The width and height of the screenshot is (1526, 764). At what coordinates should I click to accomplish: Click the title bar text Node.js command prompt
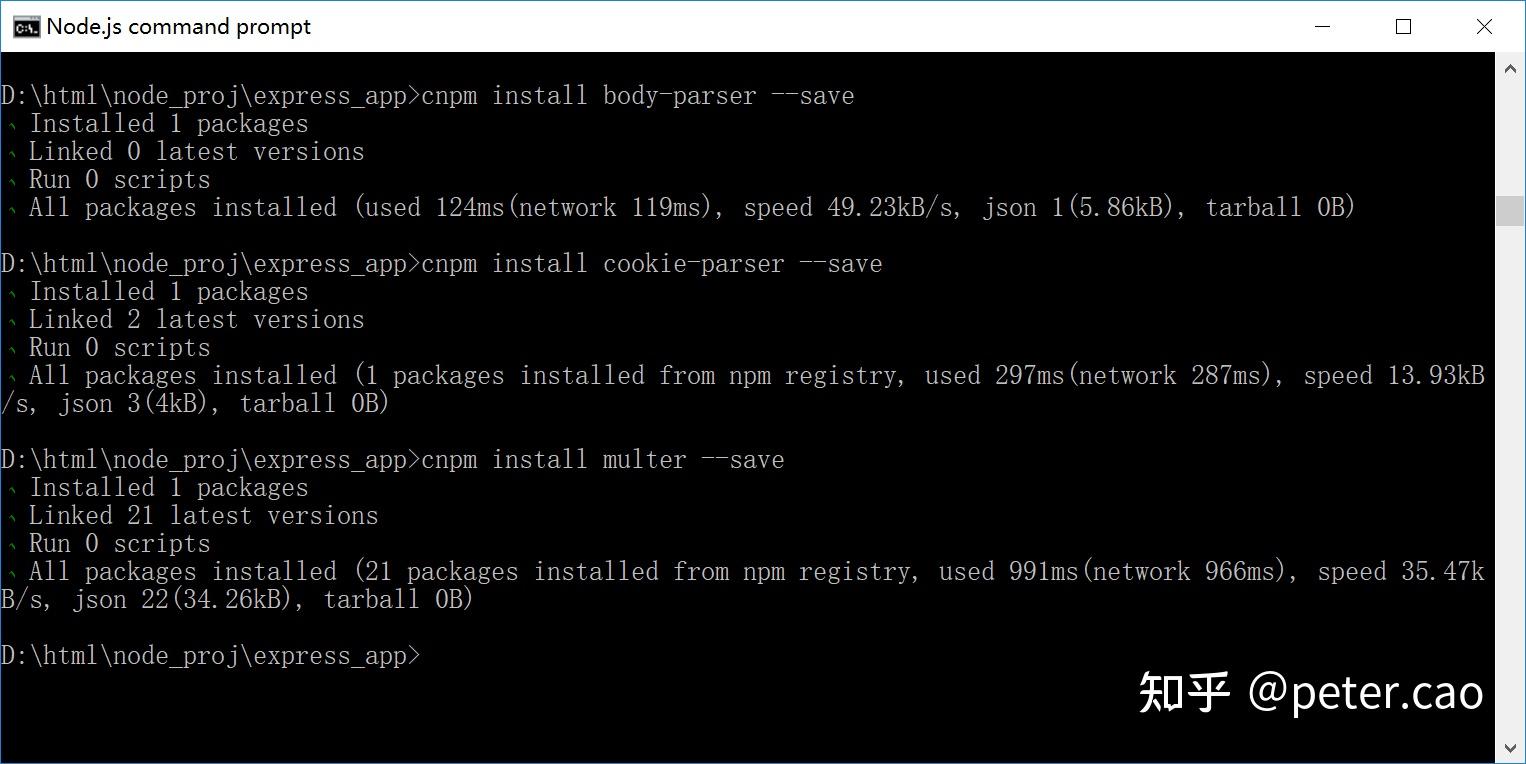[180, 26]
